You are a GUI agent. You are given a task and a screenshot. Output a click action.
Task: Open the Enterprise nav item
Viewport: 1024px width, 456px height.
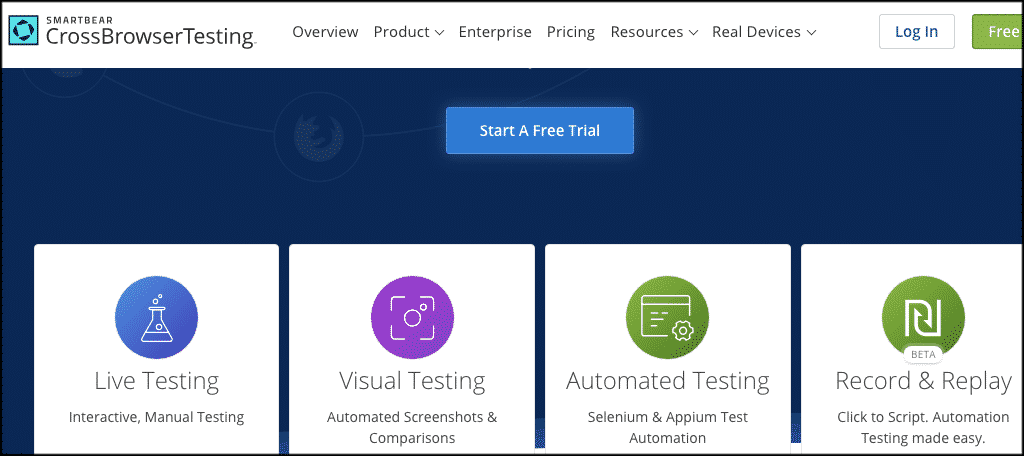(495, 32)
